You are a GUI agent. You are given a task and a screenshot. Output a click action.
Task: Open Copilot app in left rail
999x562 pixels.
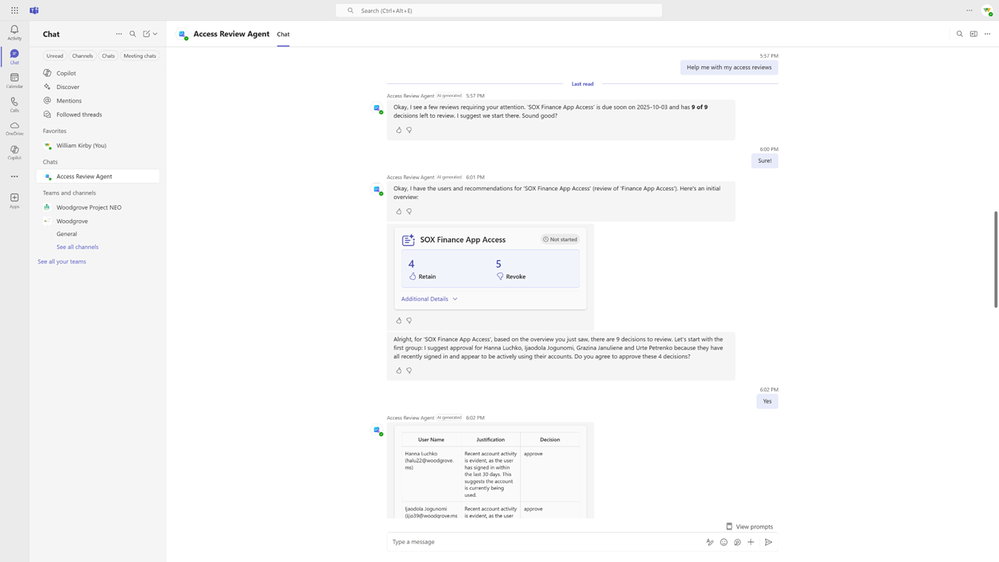pyautogui.click(x=14, y=152)
